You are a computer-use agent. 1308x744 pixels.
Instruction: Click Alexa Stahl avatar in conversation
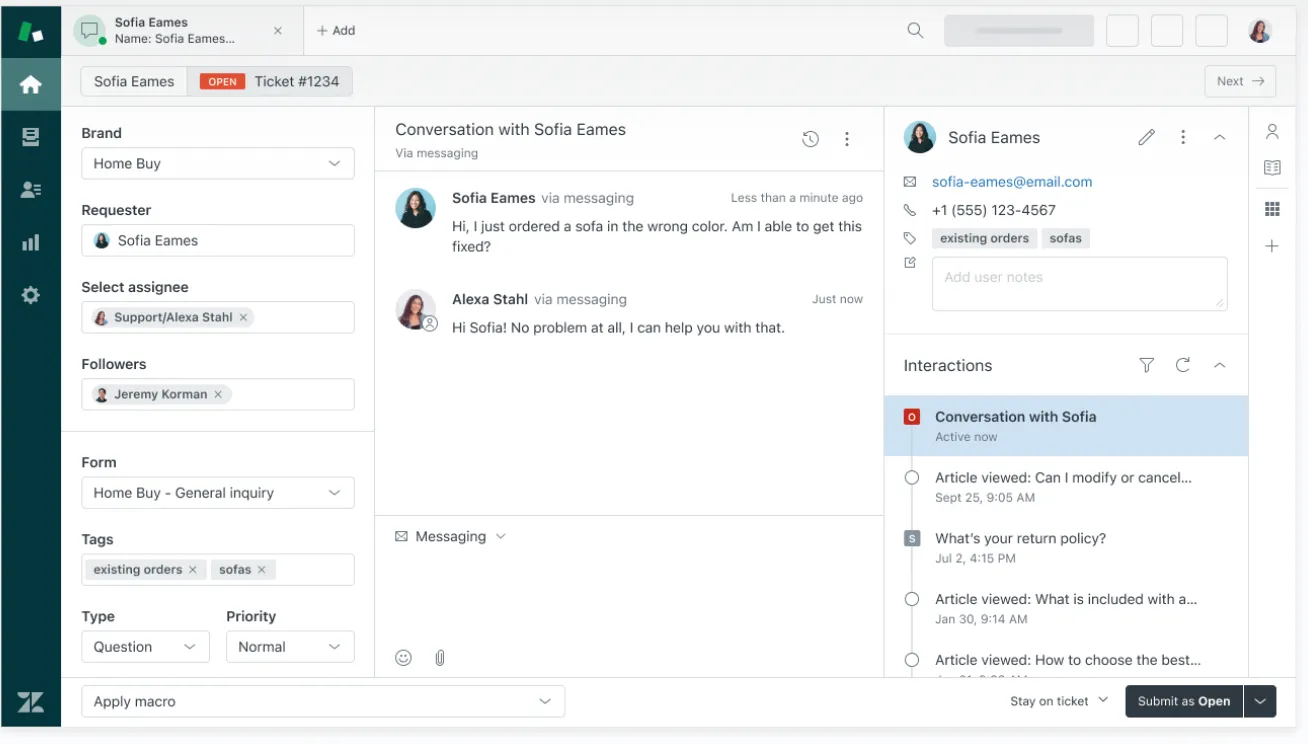[x=416, y=309]
